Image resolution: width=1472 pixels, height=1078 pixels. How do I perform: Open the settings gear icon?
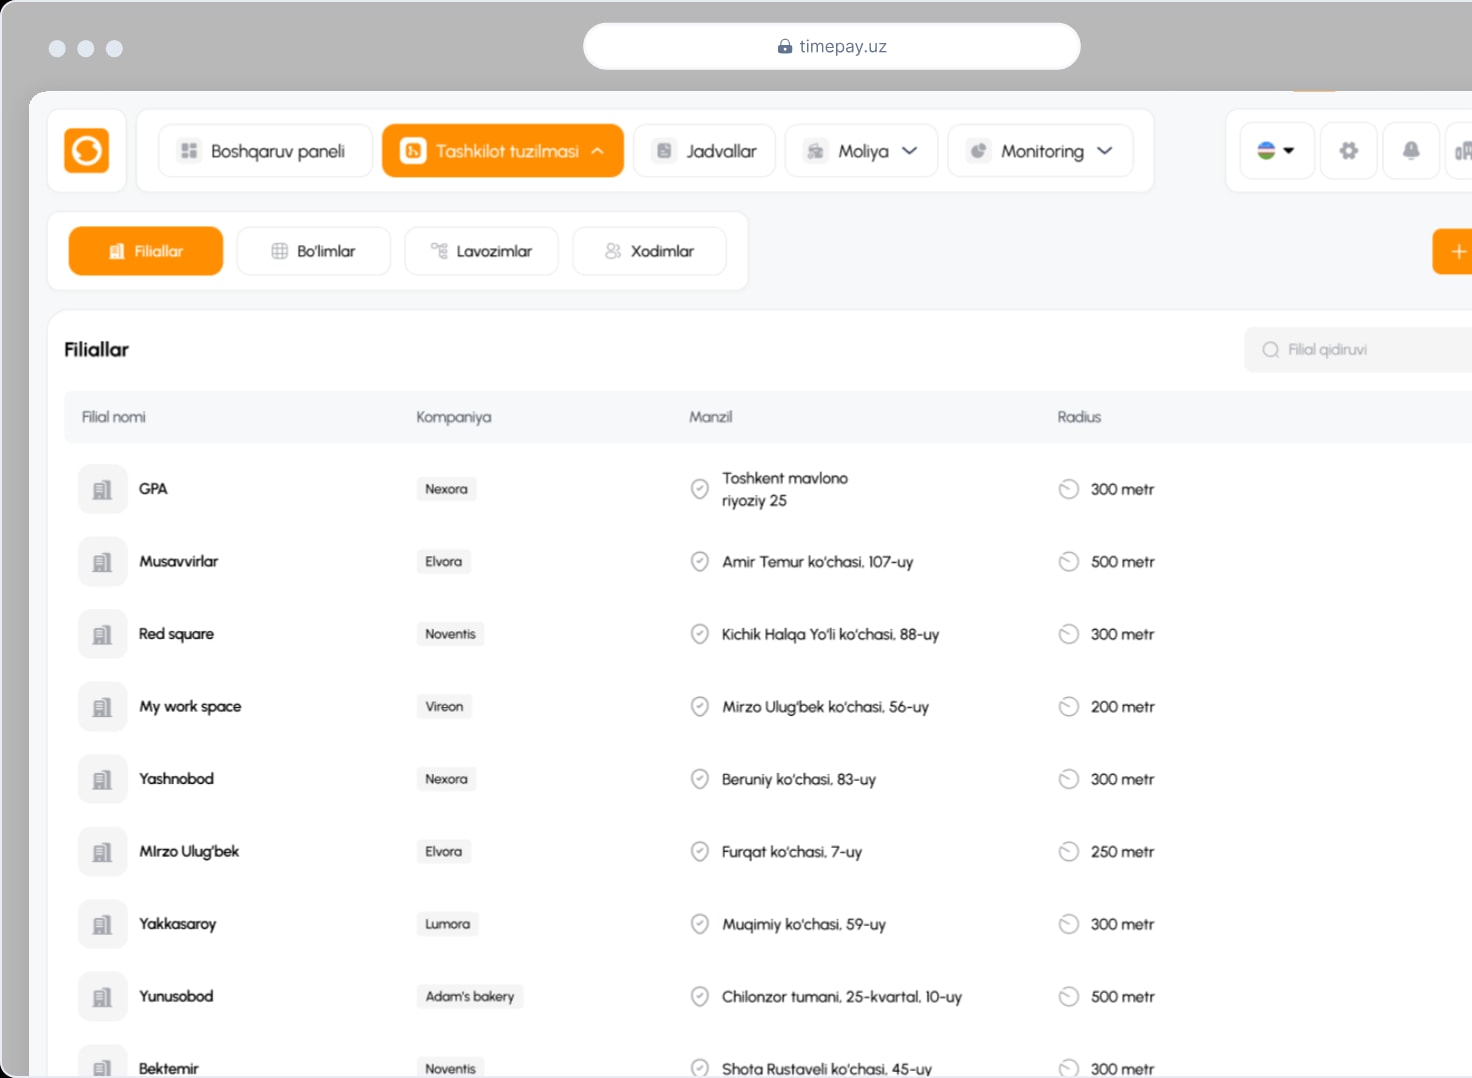click(1349, 151)
